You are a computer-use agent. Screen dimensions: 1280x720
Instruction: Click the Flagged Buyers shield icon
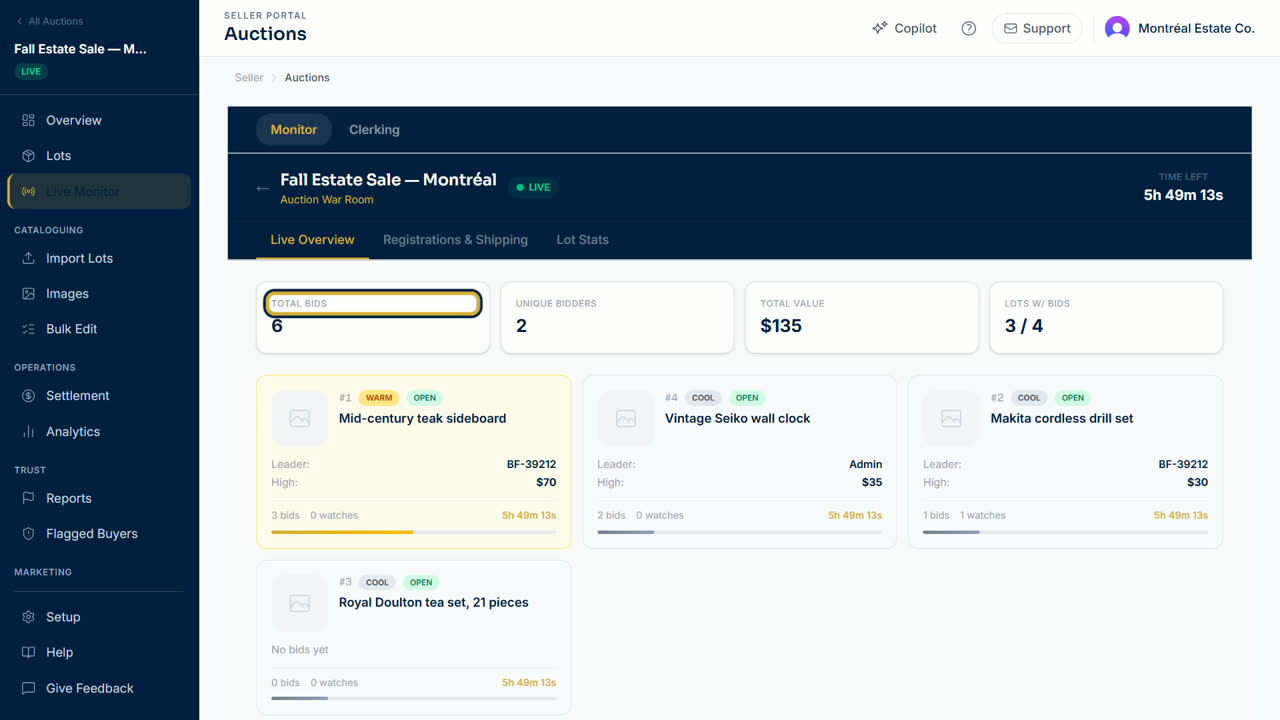pyautogui.click(x=28, y=534)
